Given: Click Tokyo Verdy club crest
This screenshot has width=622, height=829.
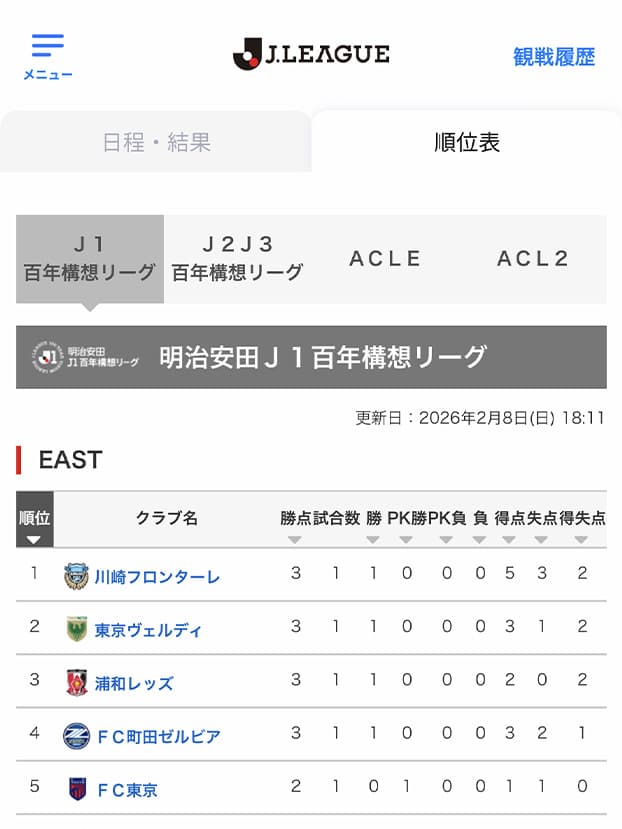Looking at the screenshot, I should (x=76, y=629).
